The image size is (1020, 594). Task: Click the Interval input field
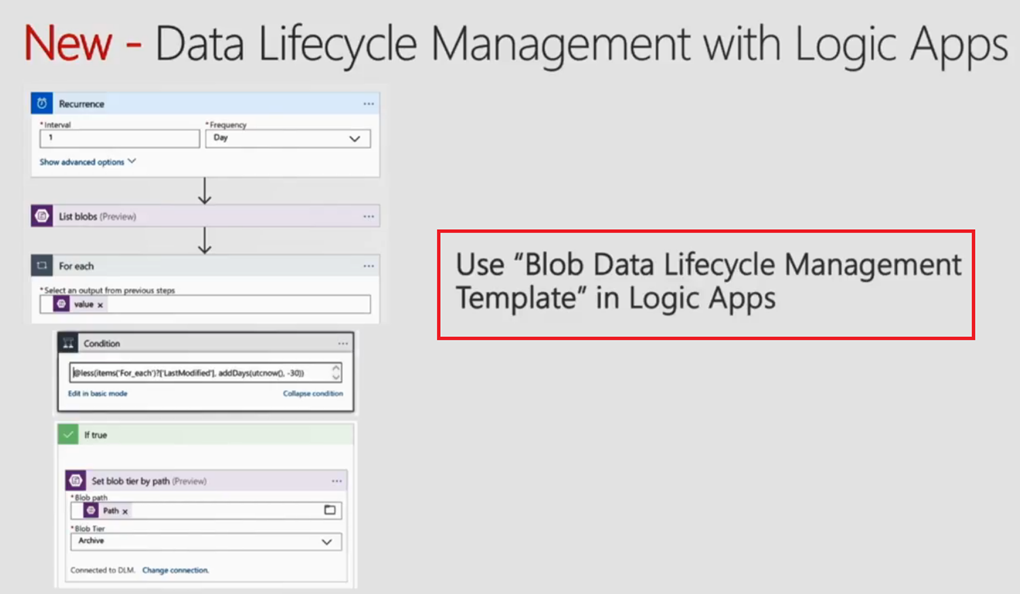[x=120, y=139]
